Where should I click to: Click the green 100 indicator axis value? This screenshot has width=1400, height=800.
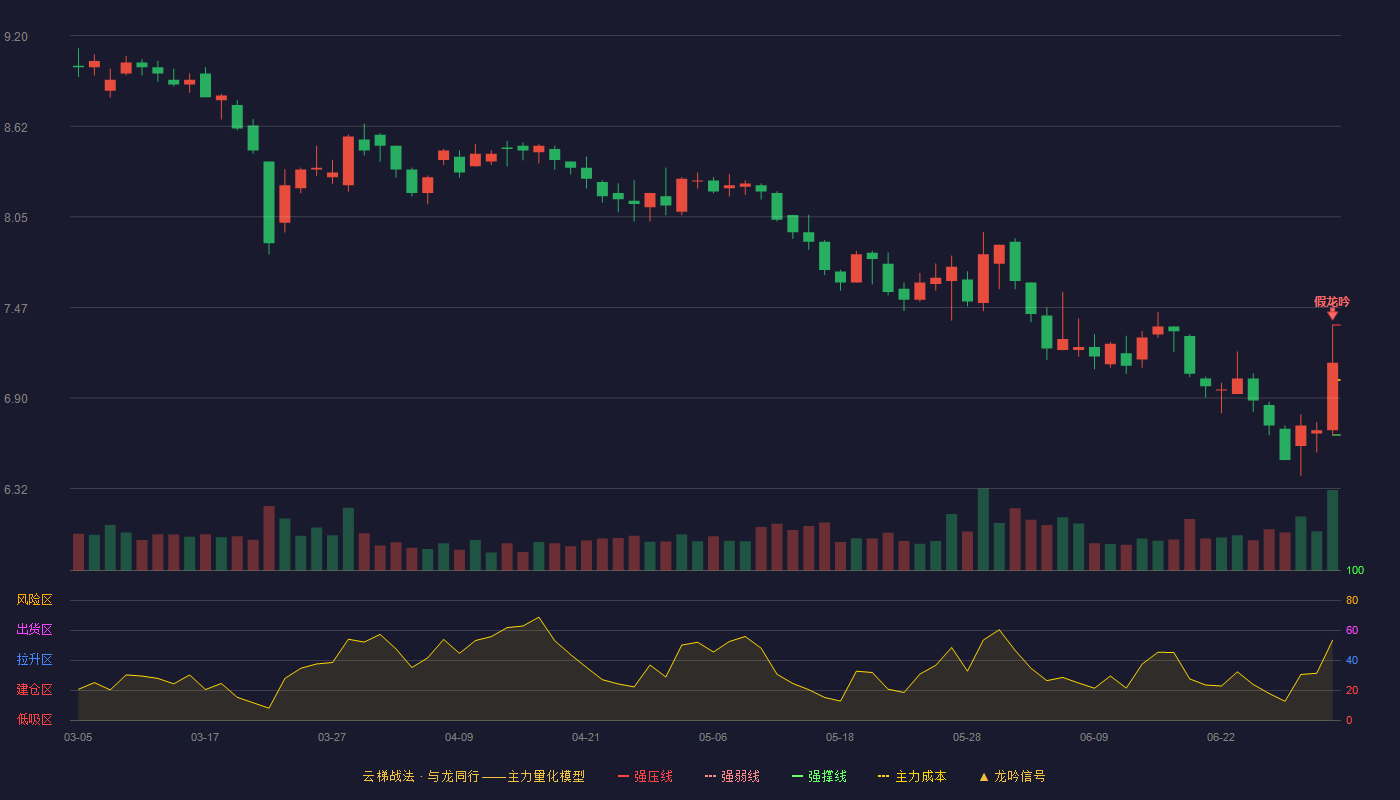click(1355, 571)
